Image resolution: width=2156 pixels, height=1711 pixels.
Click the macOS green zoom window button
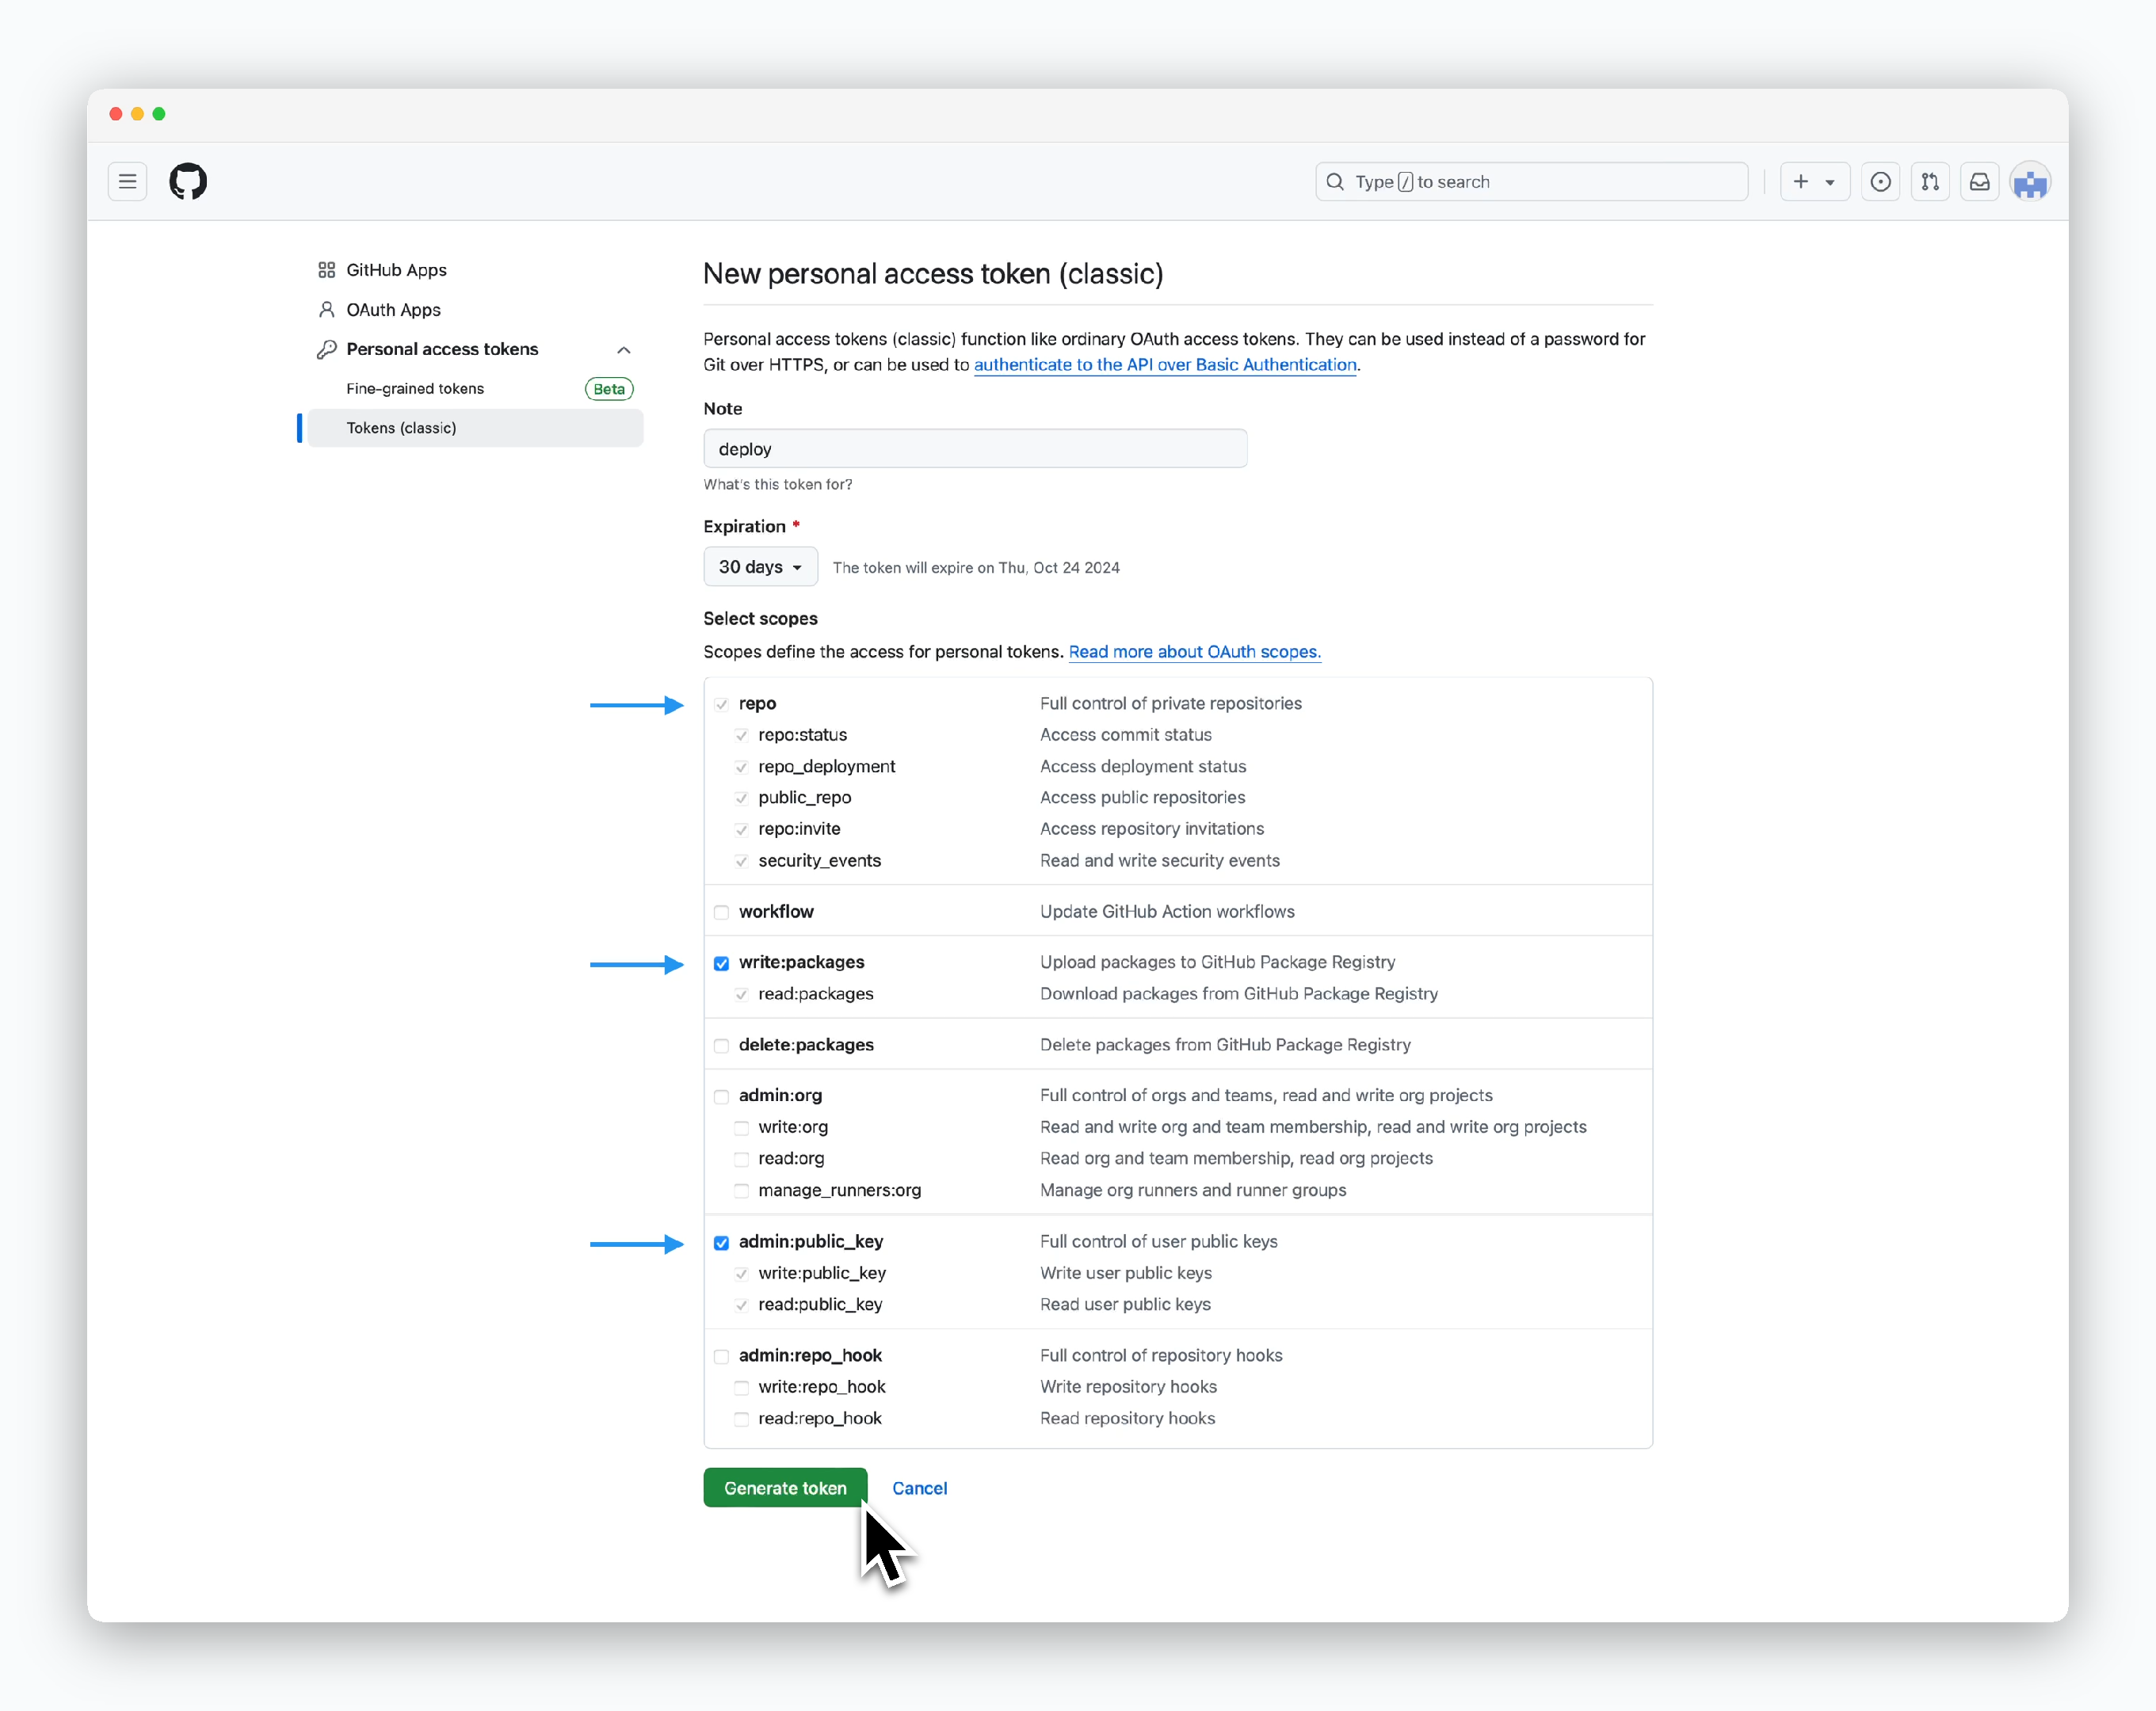159,114
